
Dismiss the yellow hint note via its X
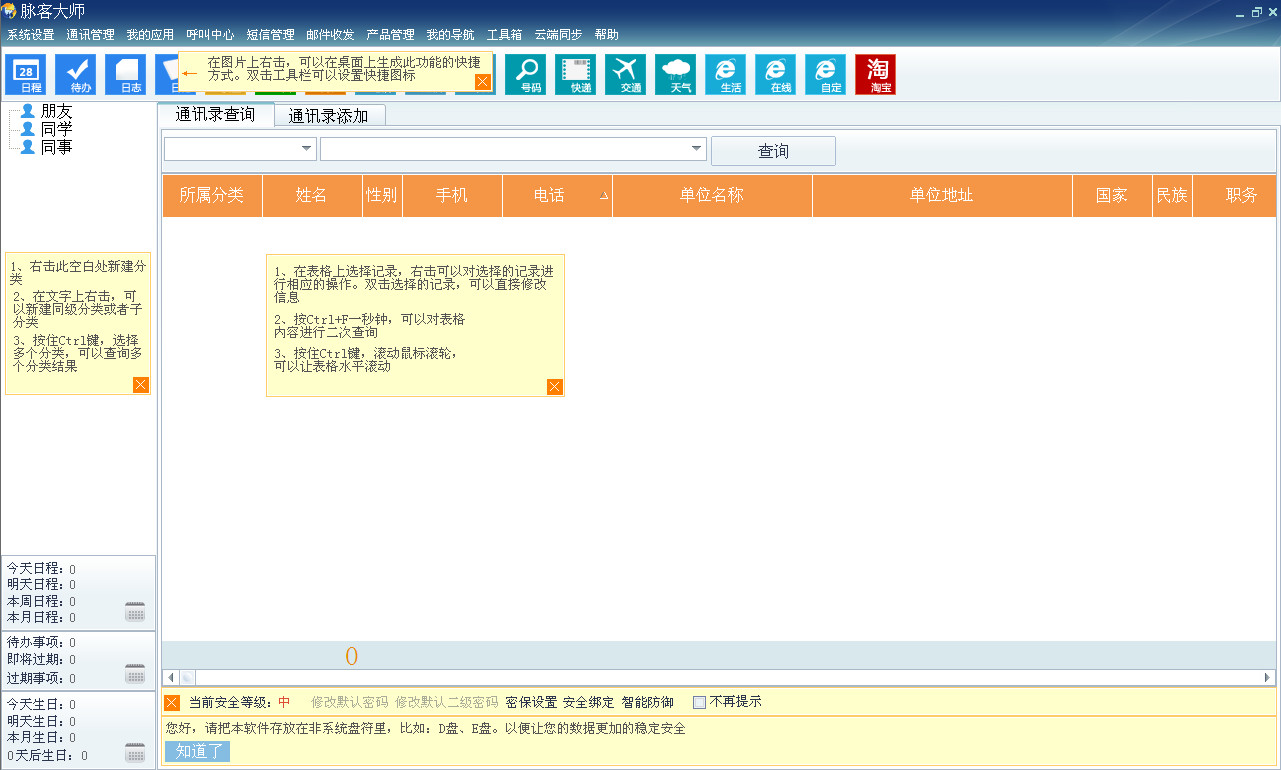point(554,387)
